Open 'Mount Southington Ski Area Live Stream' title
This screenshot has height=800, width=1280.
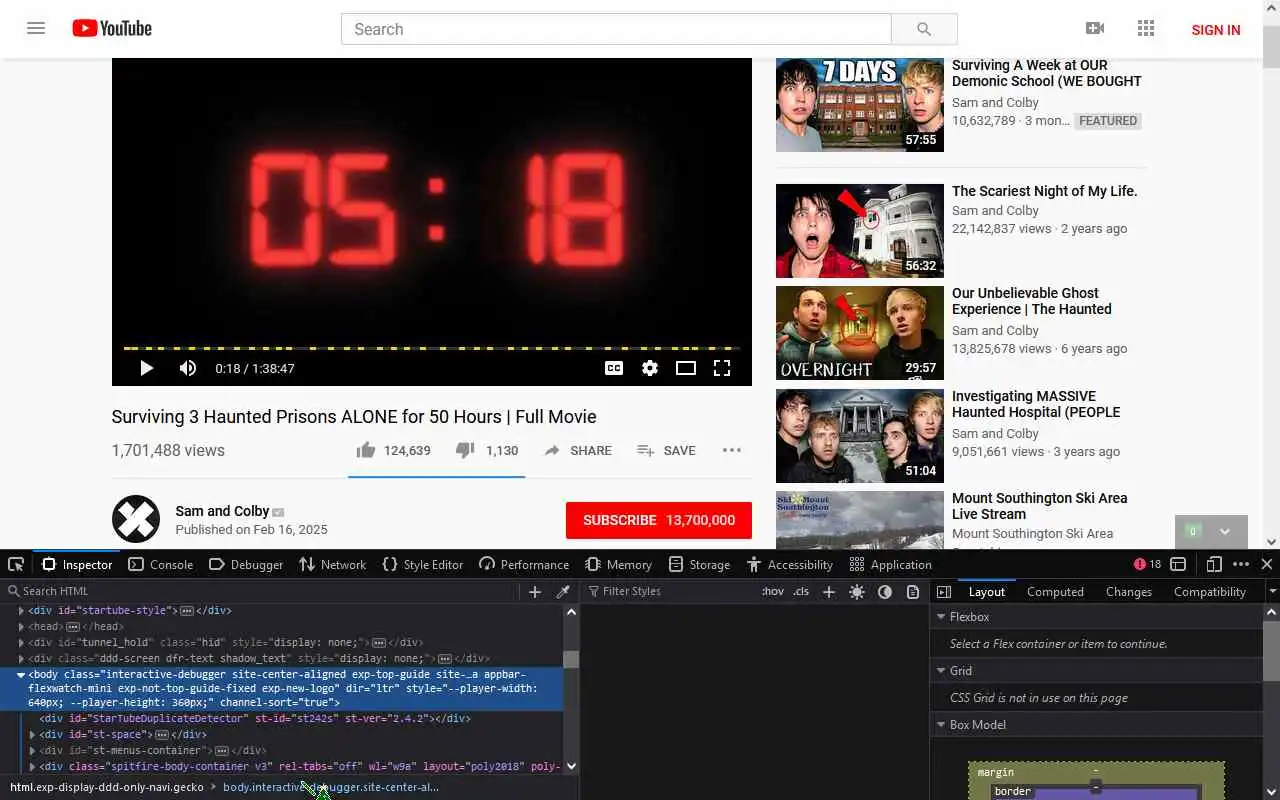(1040, 506)
